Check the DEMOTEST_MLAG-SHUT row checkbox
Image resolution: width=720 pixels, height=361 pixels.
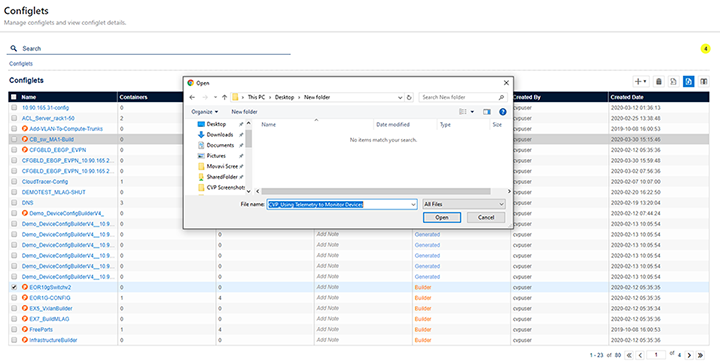pyautogui.click(x=14, y=192)
